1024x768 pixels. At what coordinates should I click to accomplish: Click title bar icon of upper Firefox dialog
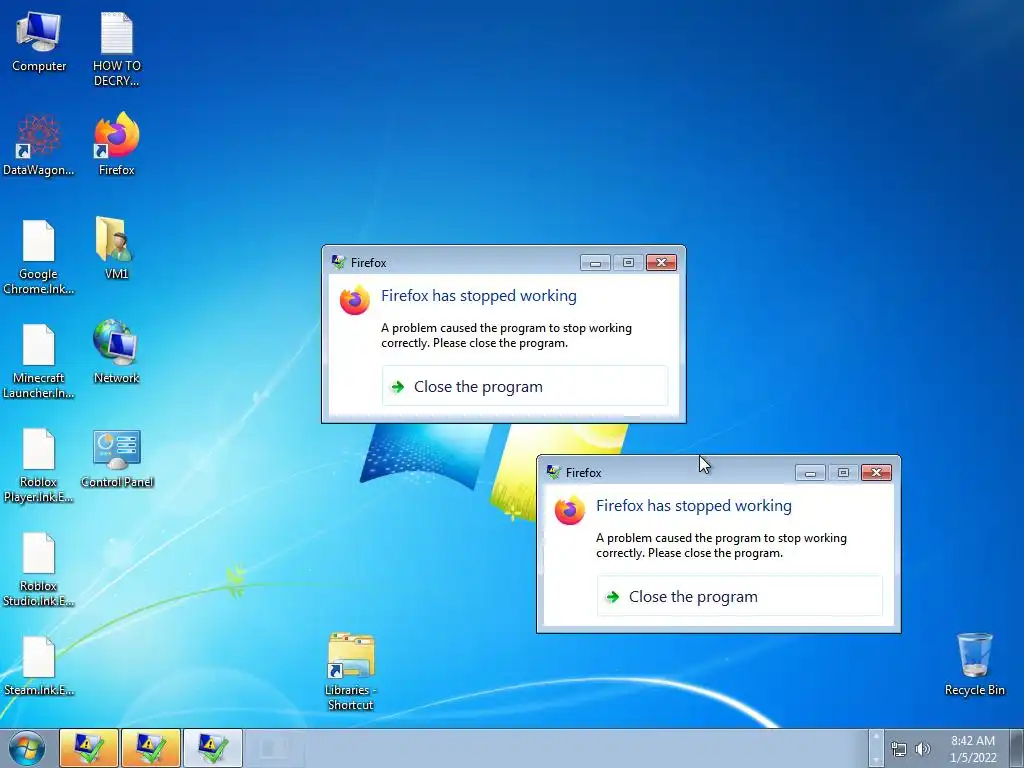click(338, 263)
